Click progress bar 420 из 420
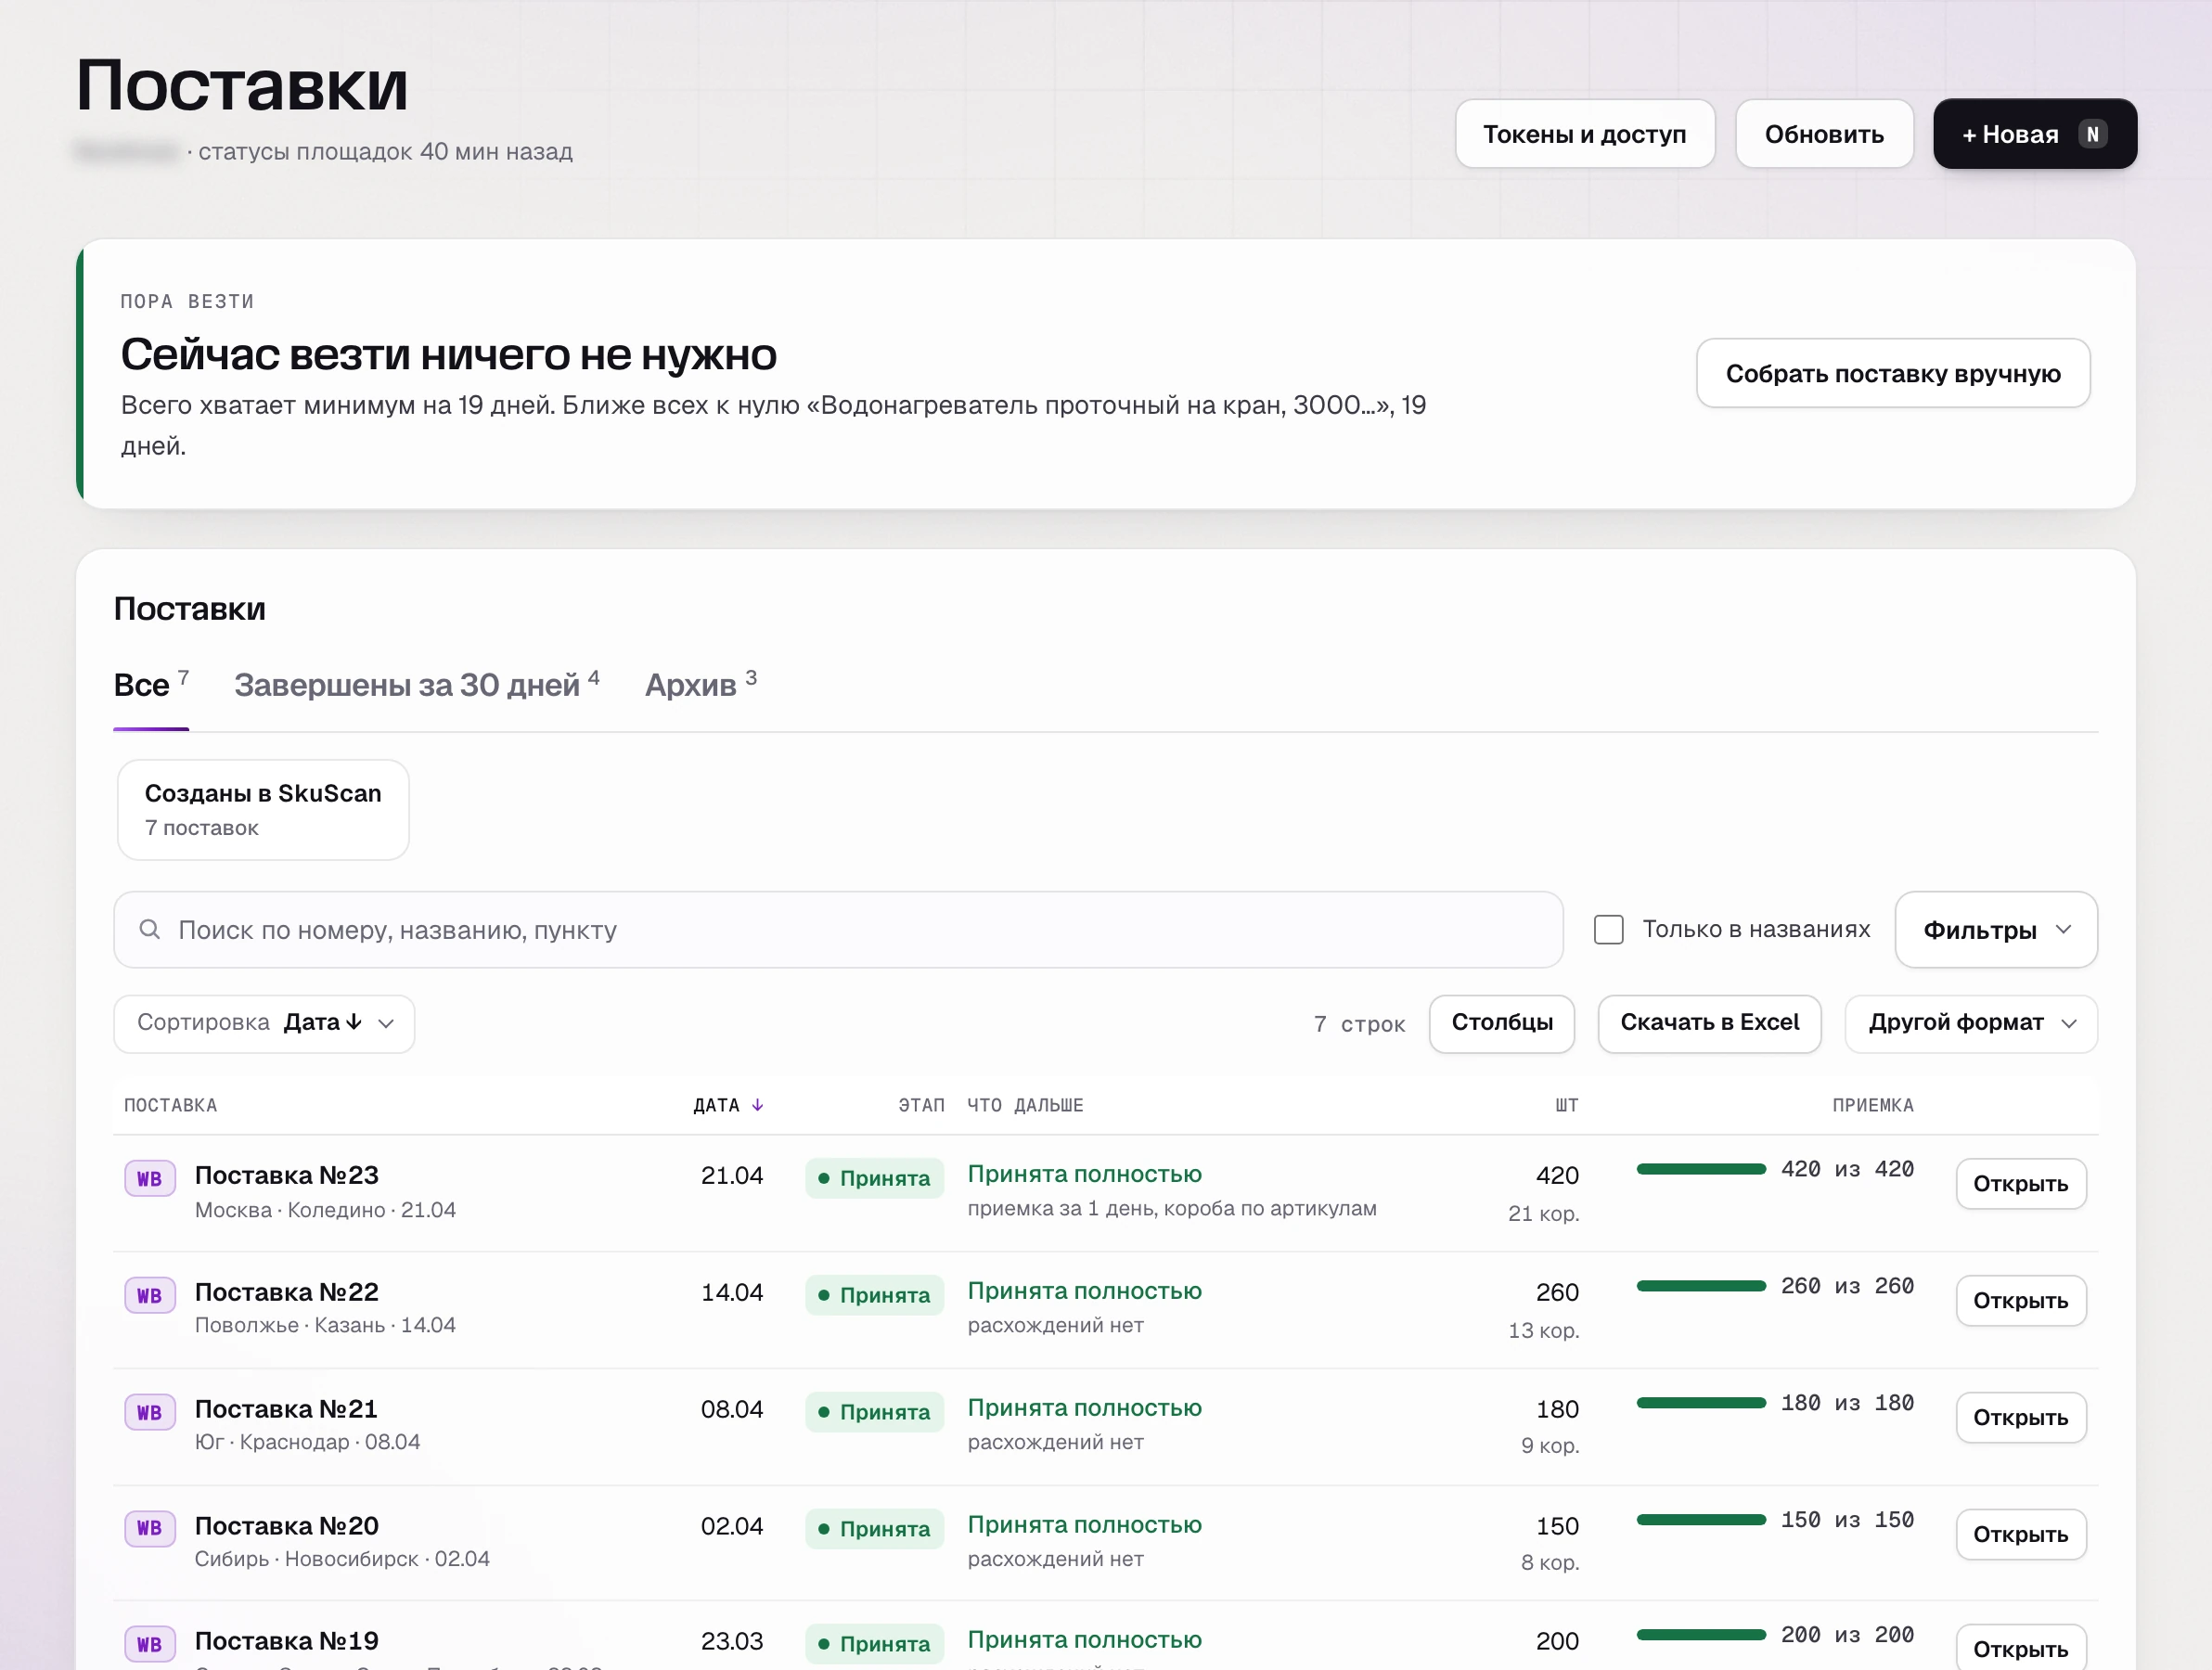 tap(1701, 1169)
